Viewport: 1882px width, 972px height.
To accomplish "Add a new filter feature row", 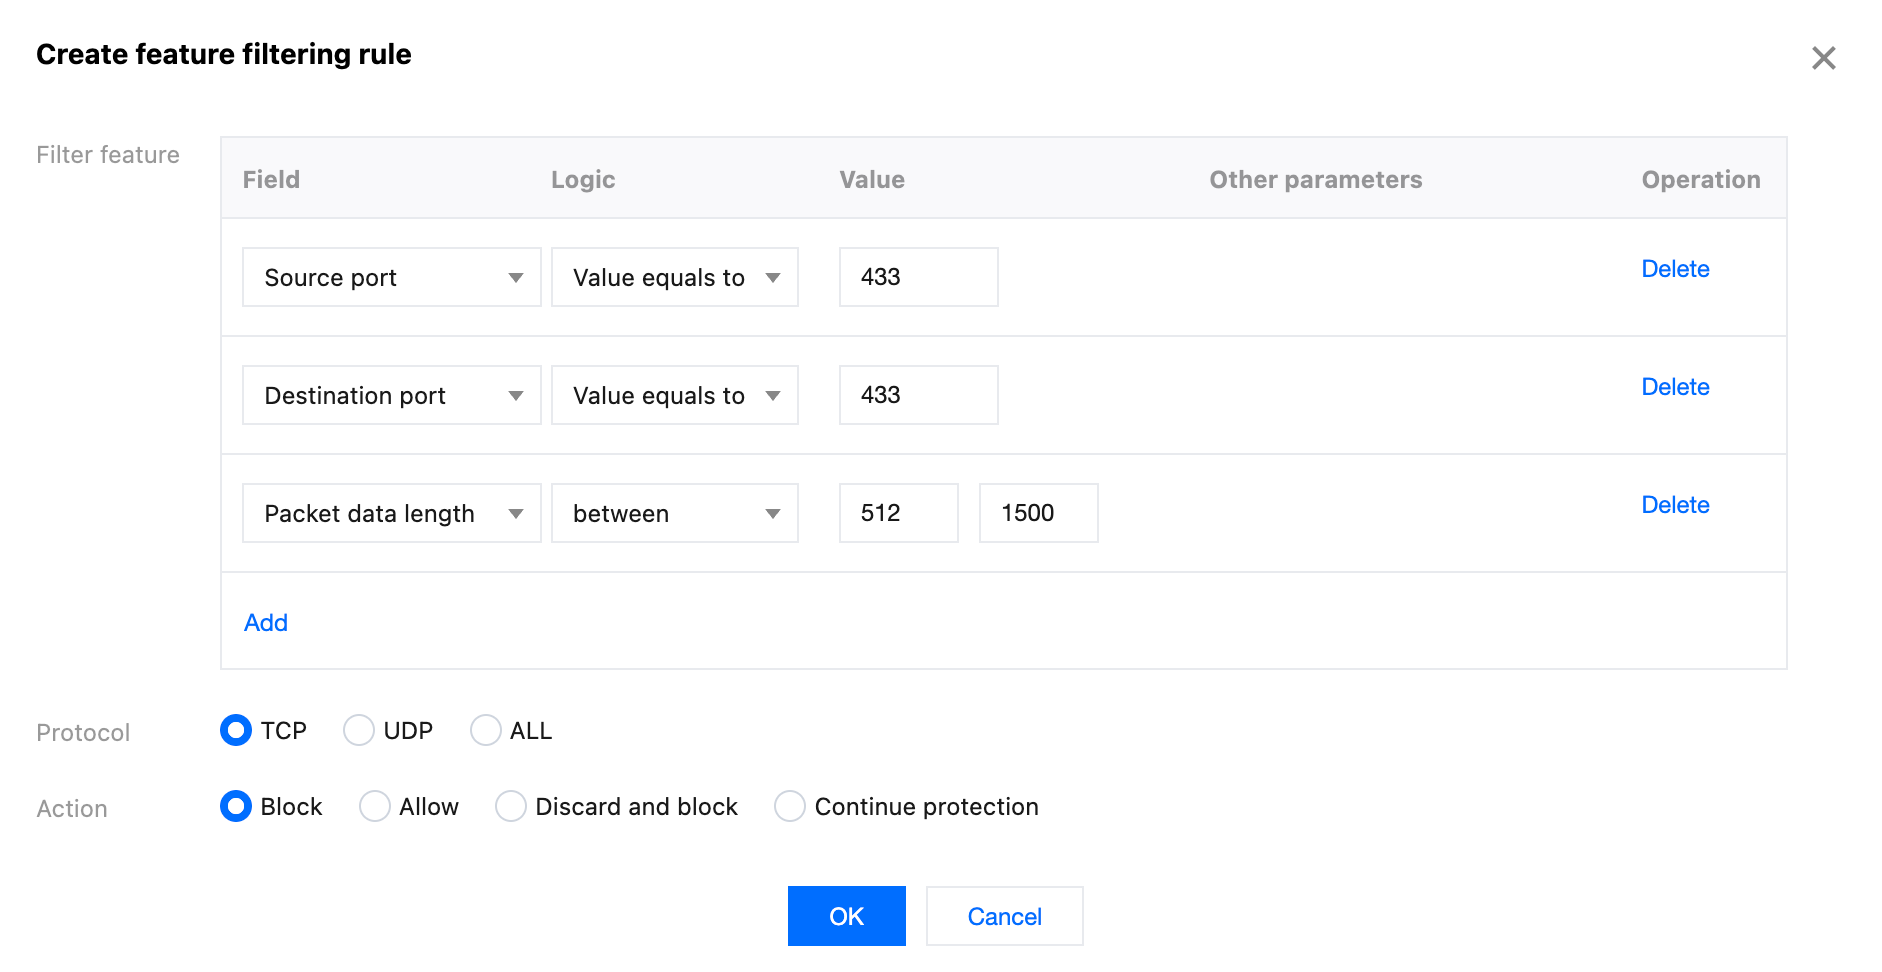I will [x=266, y=623].
